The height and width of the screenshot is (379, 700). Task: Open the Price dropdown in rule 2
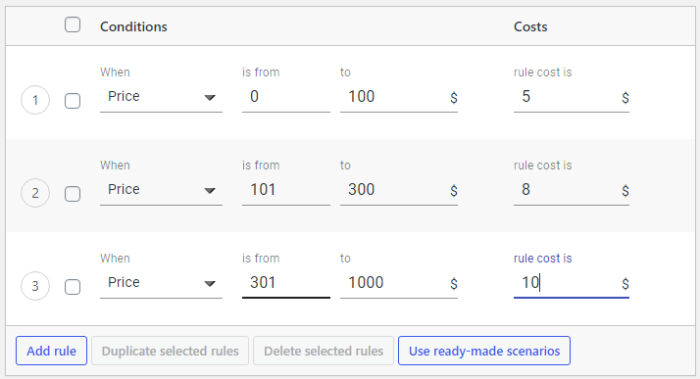click(161, 190)
